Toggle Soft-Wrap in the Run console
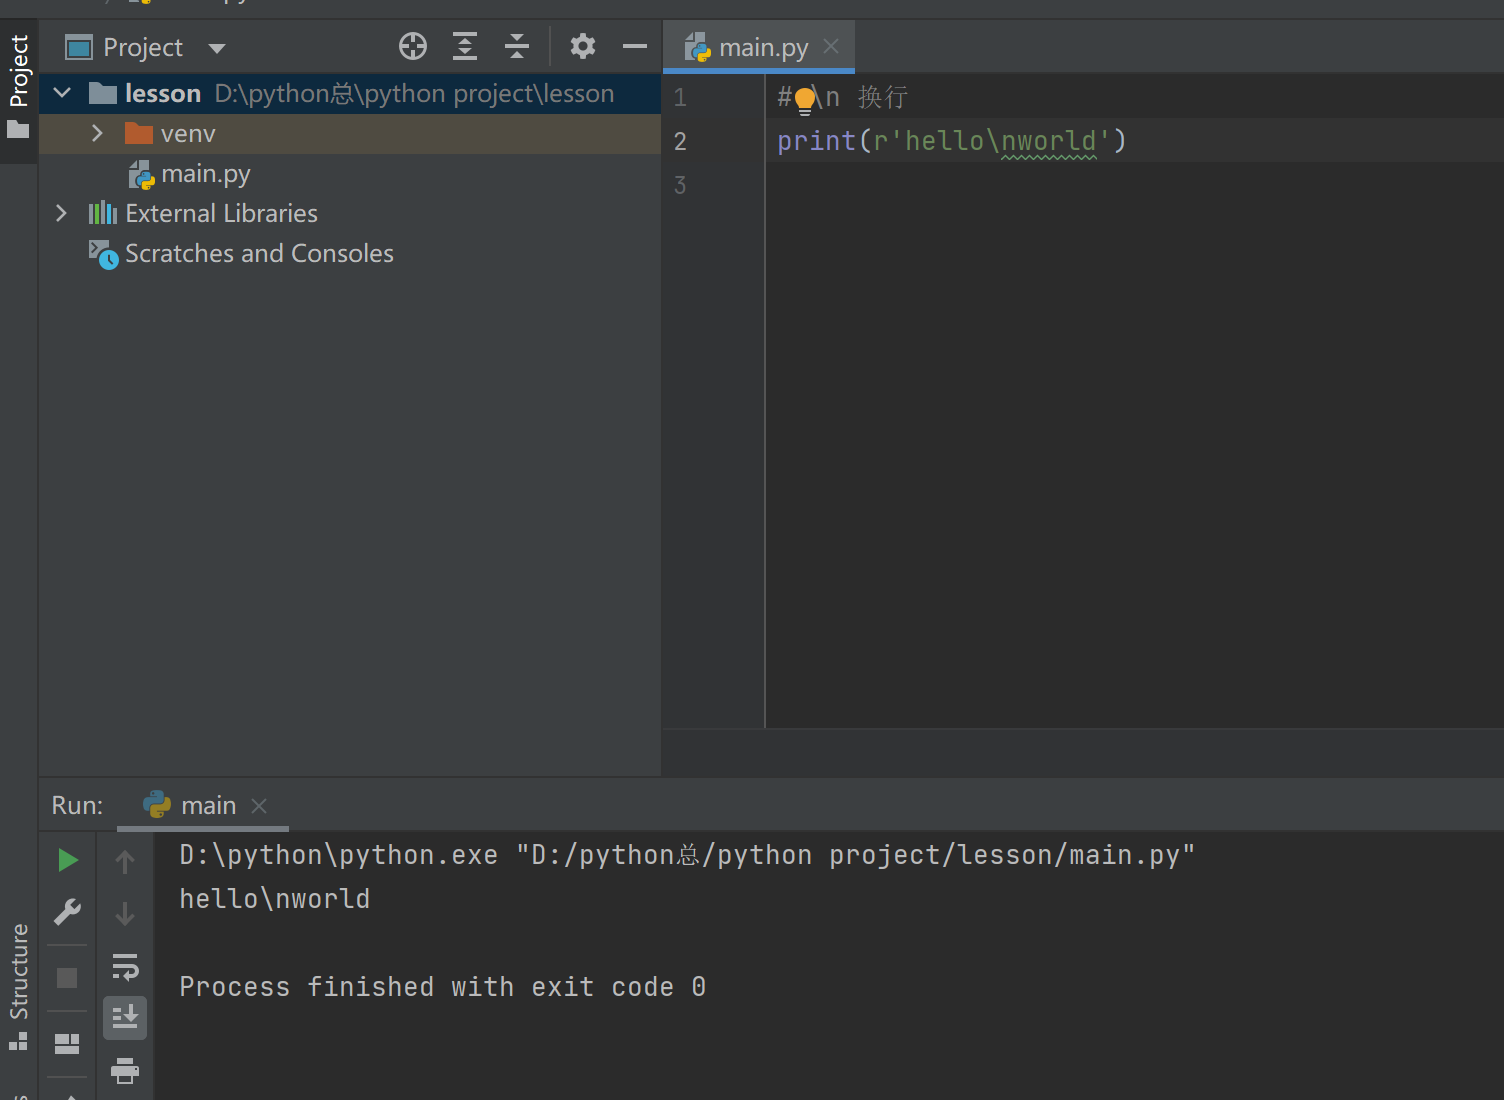The image size is (1504, 1100). (x=125, y=966)
